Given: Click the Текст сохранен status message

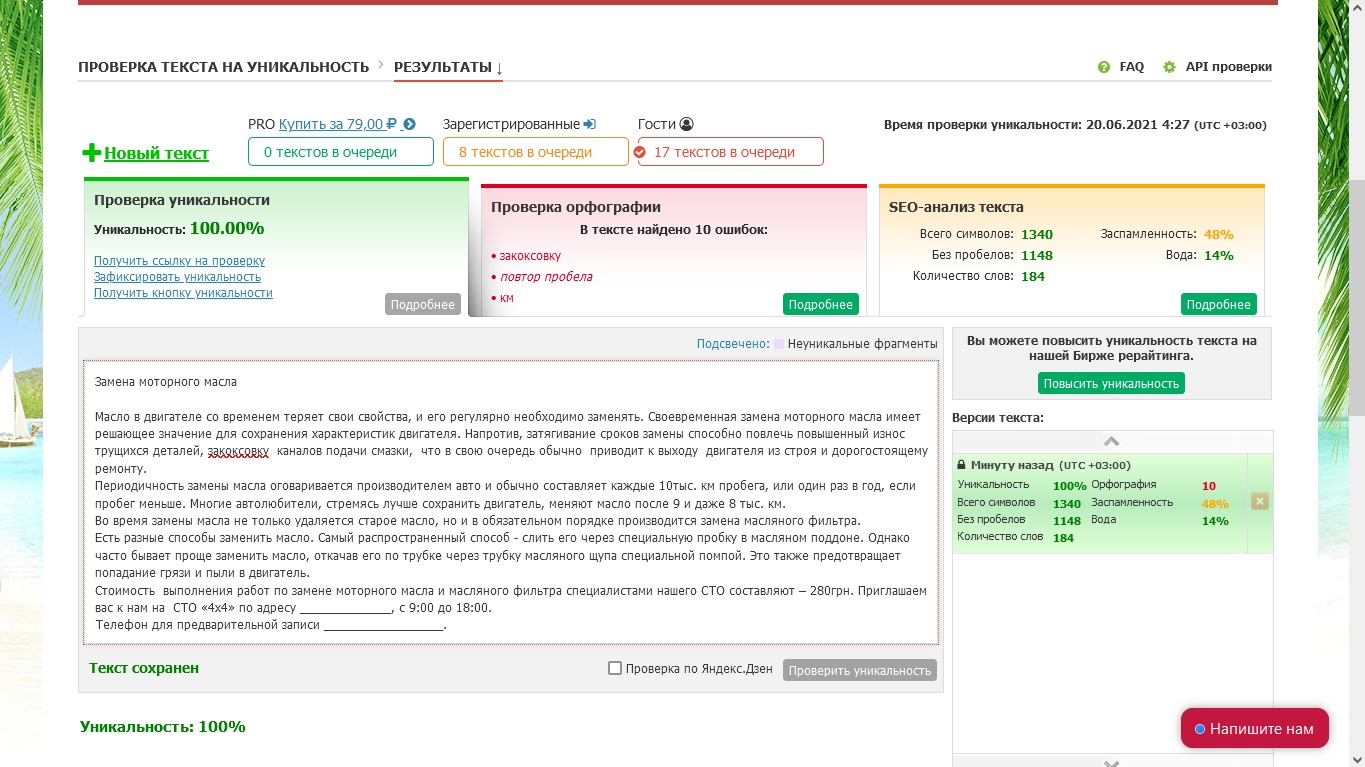Looking at the screenshot, I should (x=144, y=668).
